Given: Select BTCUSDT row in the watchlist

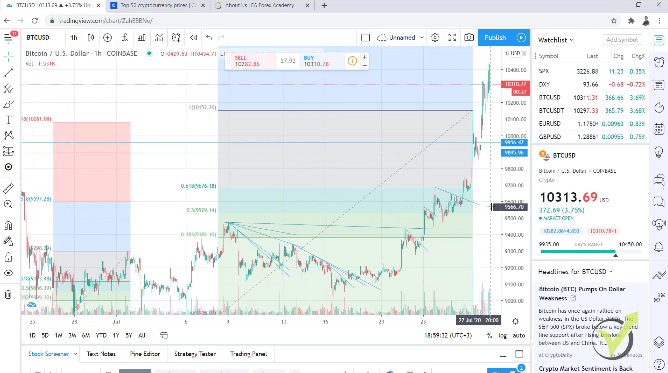Looking at the screenshot, I should click(x=591, y=110).
